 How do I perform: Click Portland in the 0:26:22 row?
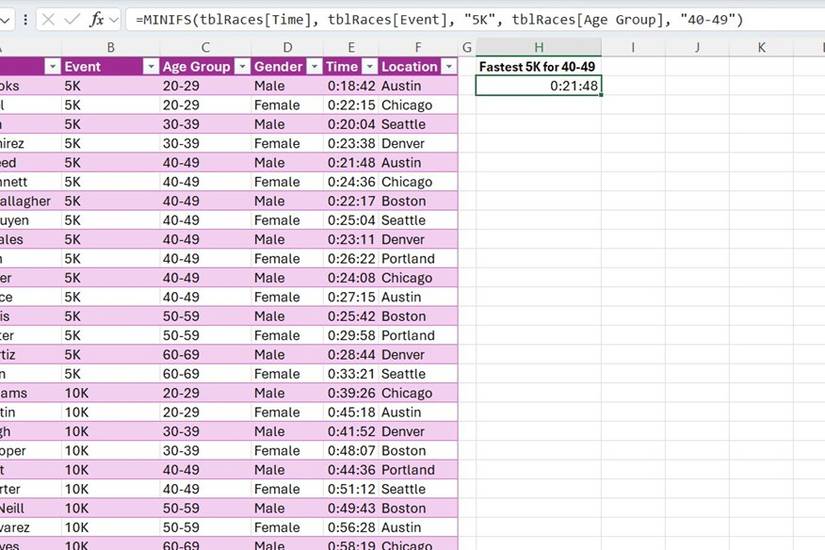click(x=408, y=258)
